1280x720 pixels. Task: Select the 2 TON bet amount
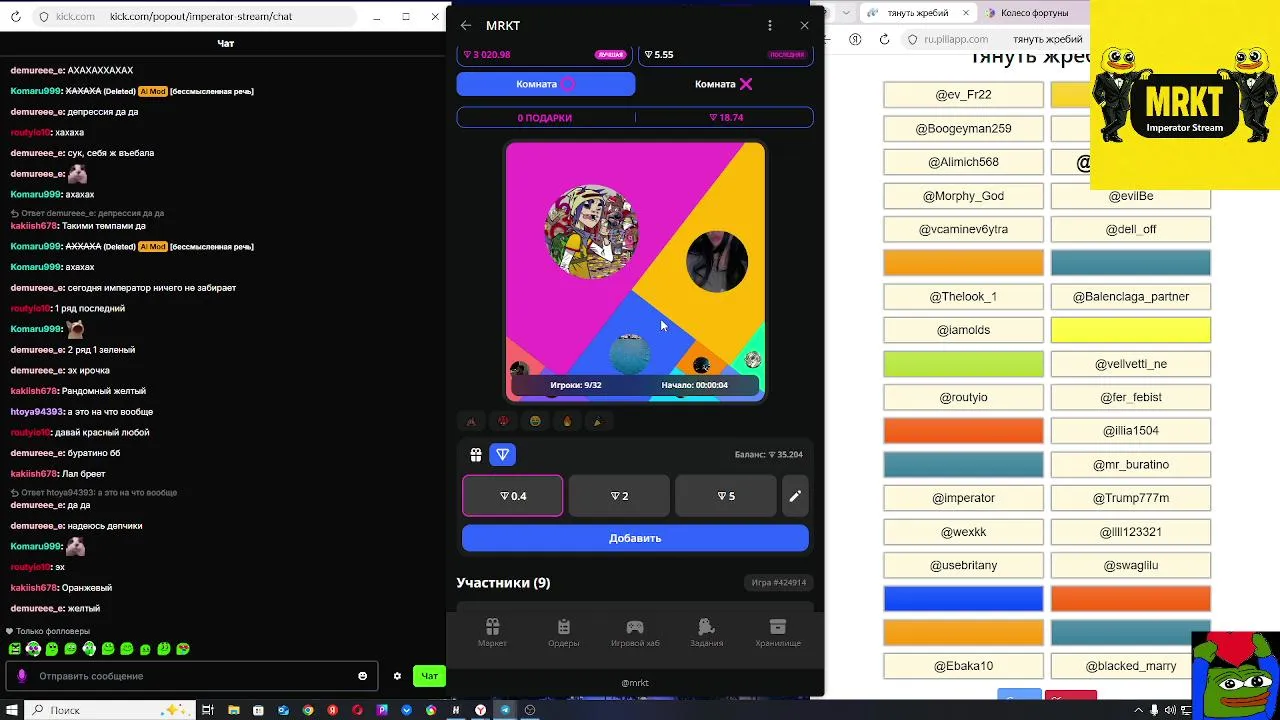pos(619,496)
